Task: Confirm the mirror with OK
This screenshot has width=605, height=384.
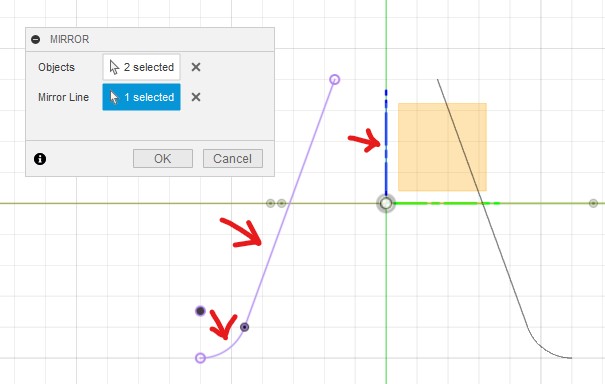Action: [163, 159]
